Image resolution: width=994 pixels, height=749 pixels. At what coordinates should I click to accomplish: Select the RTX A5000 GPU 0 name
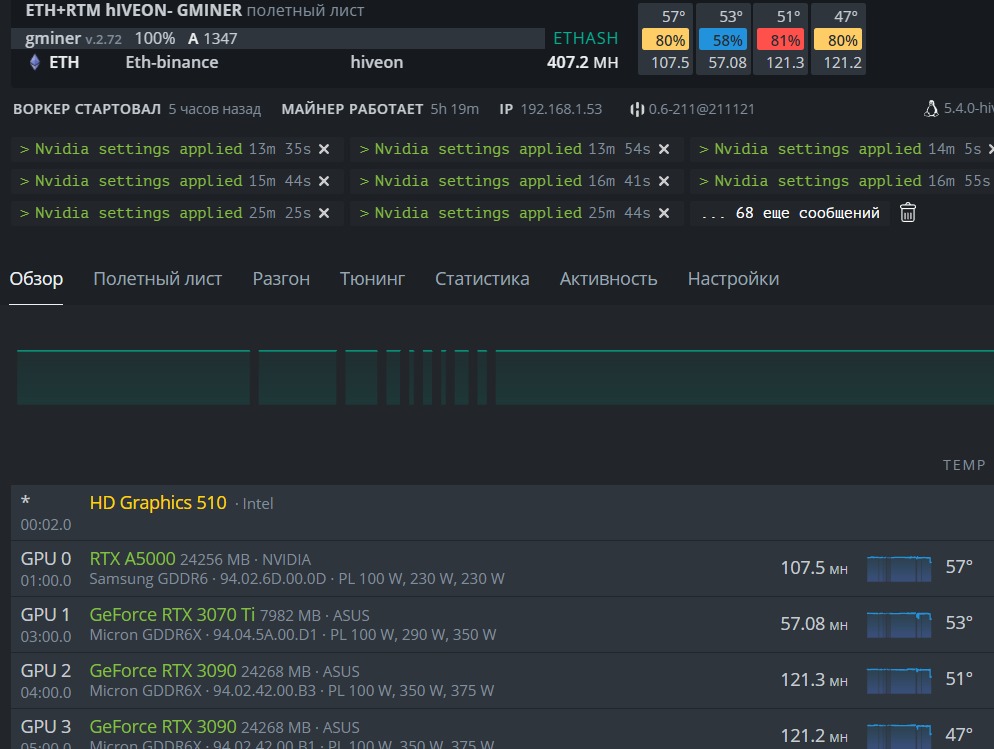click(x=132, y=559)
